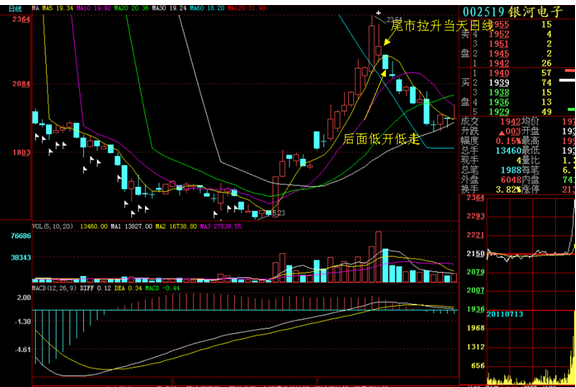The width and height of the screenshot is (576, 387).
Task: Click the MA120 moving average legend entry
Action: tap(246, 8)
